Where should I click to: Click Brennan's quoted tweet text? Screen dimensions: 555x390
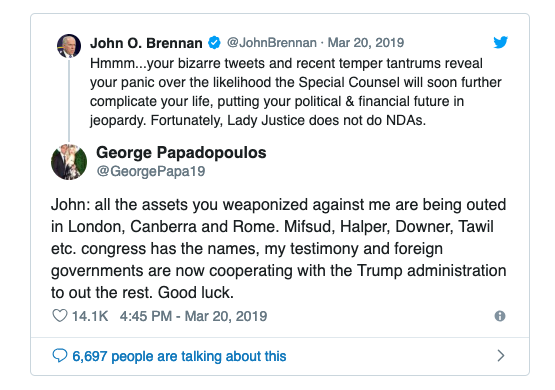(x=296, y=92)
